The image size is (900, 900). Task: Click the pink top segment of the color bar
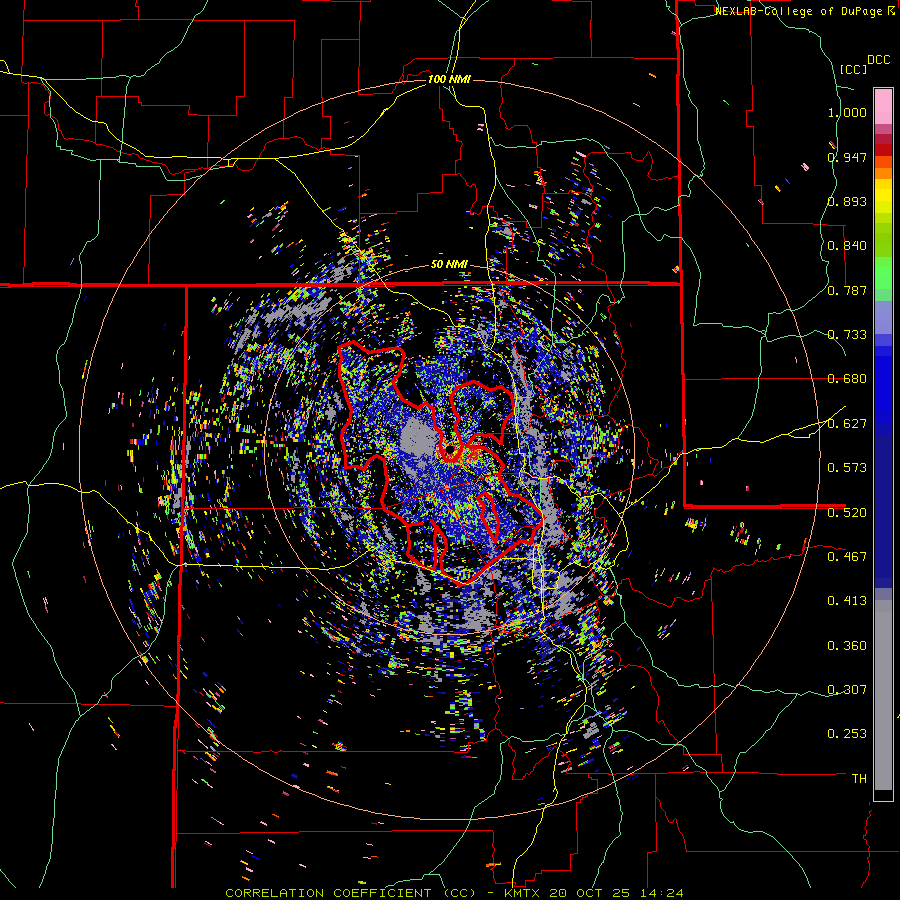883,106
